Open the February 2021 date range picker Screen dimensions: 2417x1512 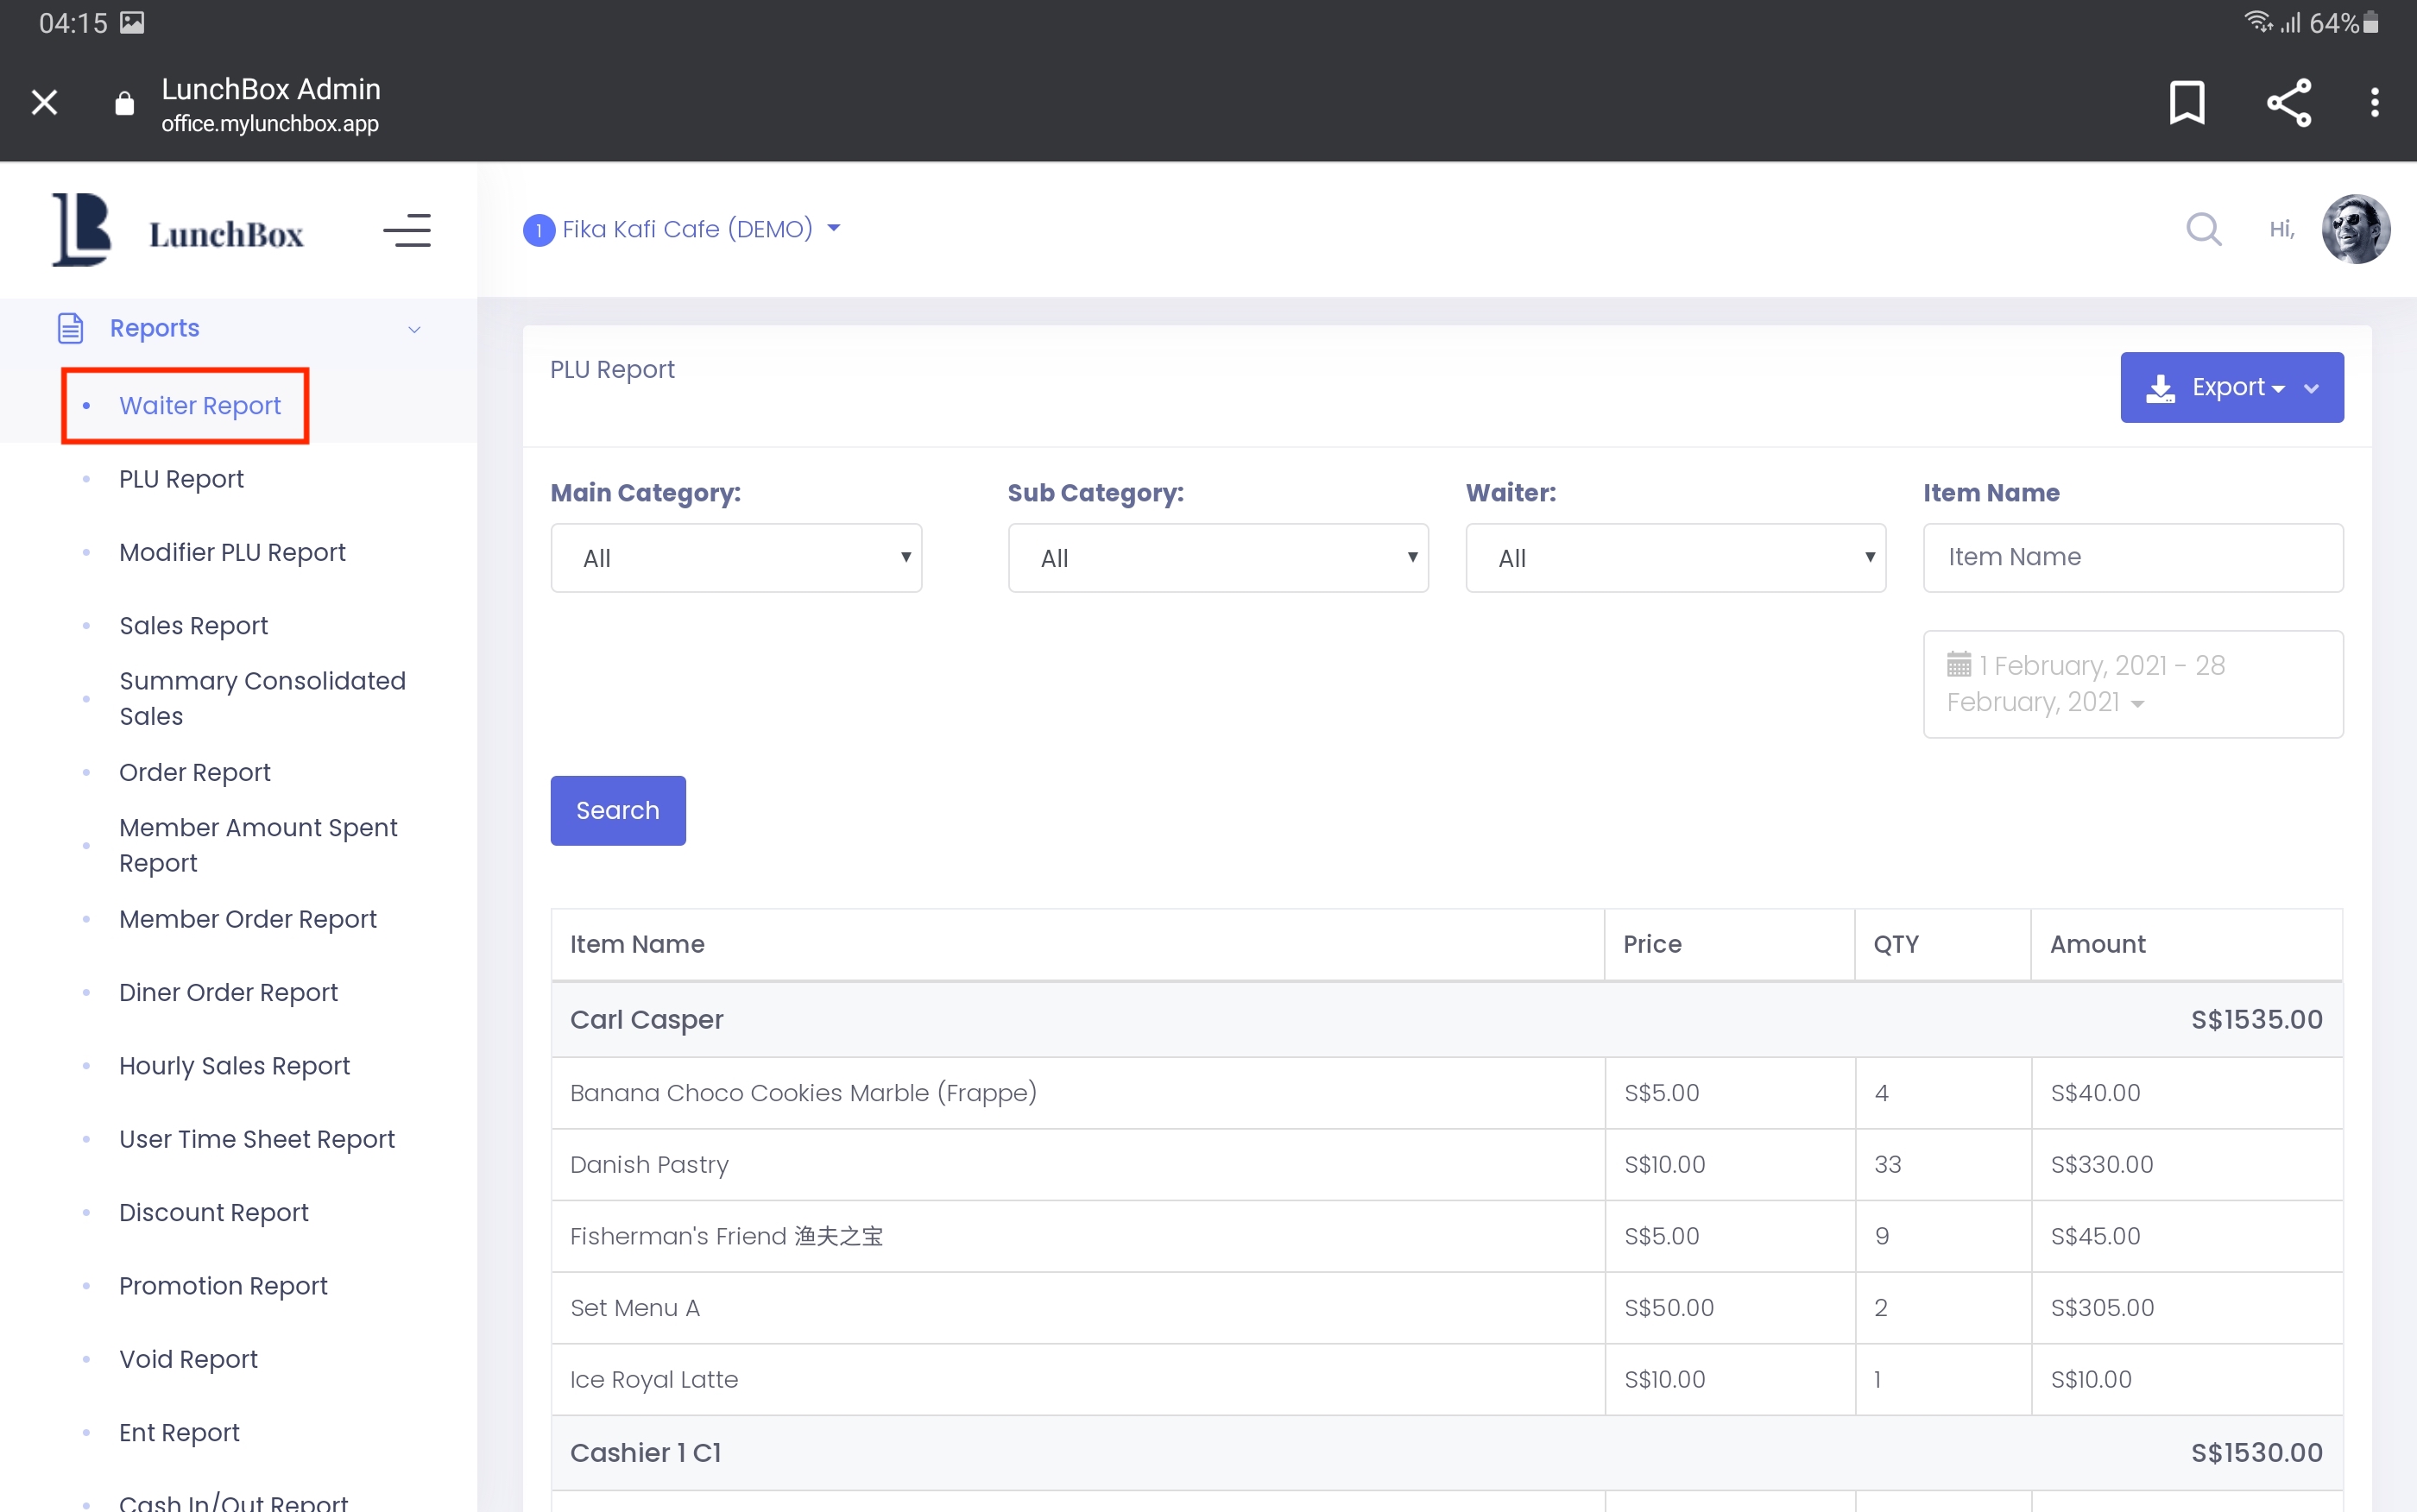2132,684
